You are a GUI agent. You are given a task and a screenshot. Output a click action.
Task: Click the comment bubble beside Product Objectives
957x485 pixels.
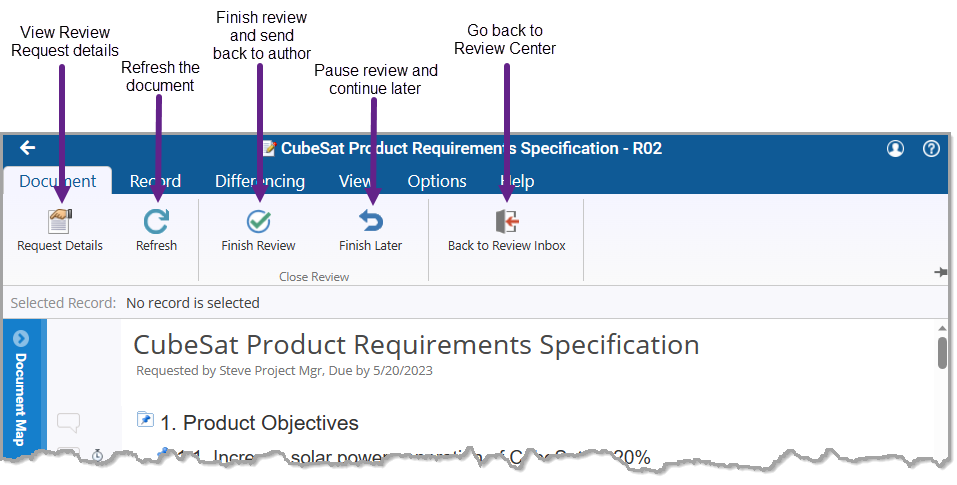coord(68,422)
